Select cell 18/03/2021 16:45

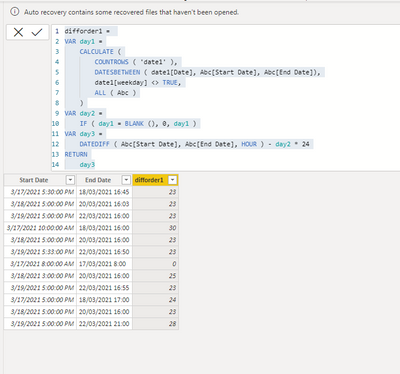104,192
